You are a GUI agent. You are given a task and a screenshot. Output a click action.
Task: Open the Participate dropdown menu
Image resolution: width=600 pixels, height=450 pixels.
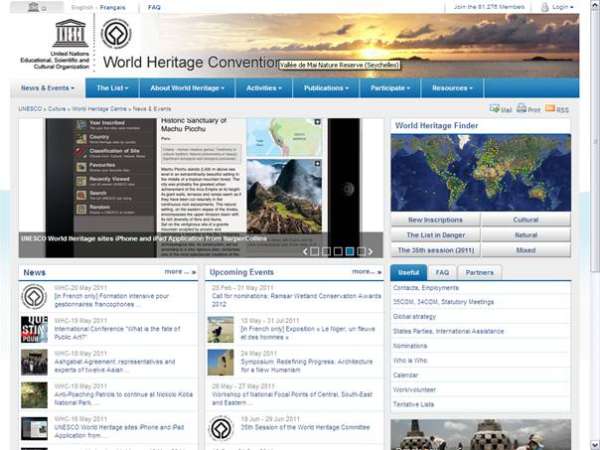[x=390, y=88]
